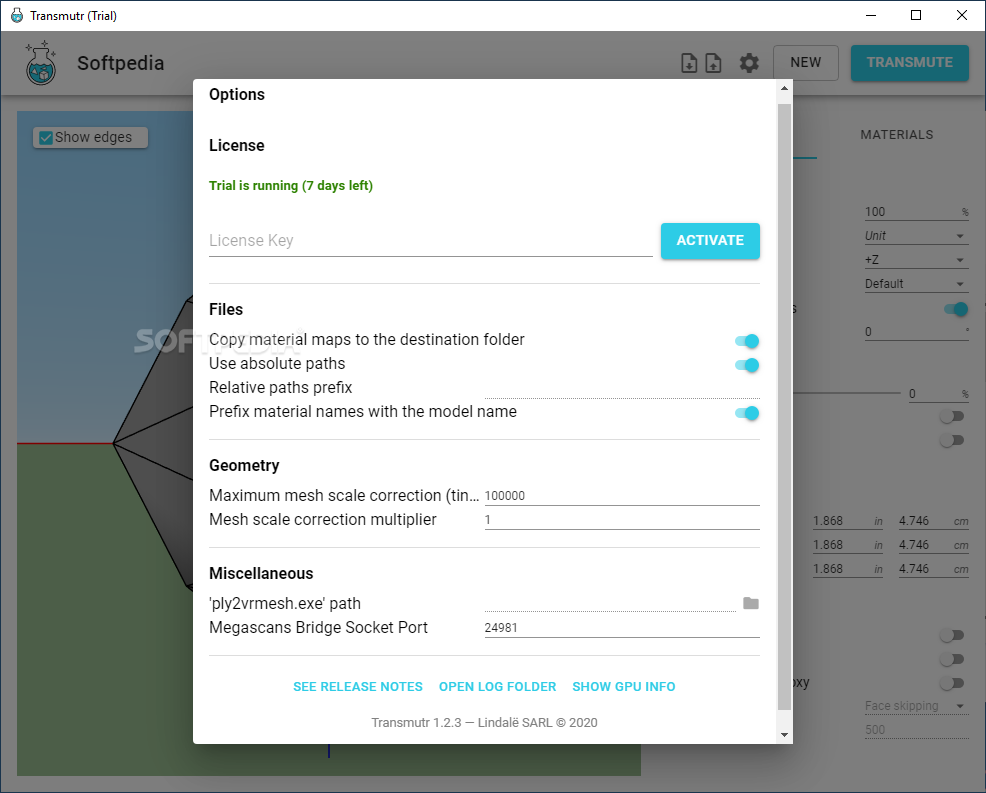Click the ACTIVATE license button
Image resolution: width=986 pixels, height=793 pixels.
(x=710, y=240)
